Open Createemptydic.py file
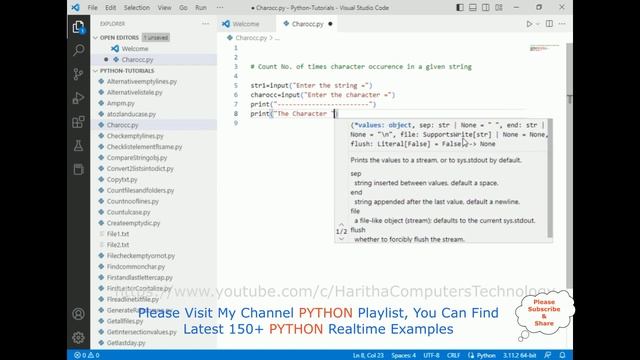This screenshot has width=640, height=360. click(133, 223)
